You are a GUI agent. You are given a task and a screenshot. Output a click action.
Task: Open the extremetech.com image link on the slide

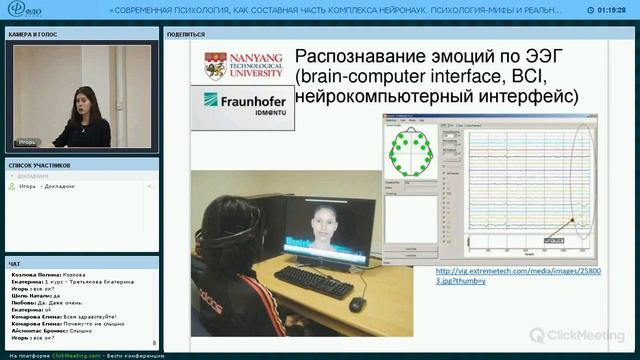(x=518, y=276)
